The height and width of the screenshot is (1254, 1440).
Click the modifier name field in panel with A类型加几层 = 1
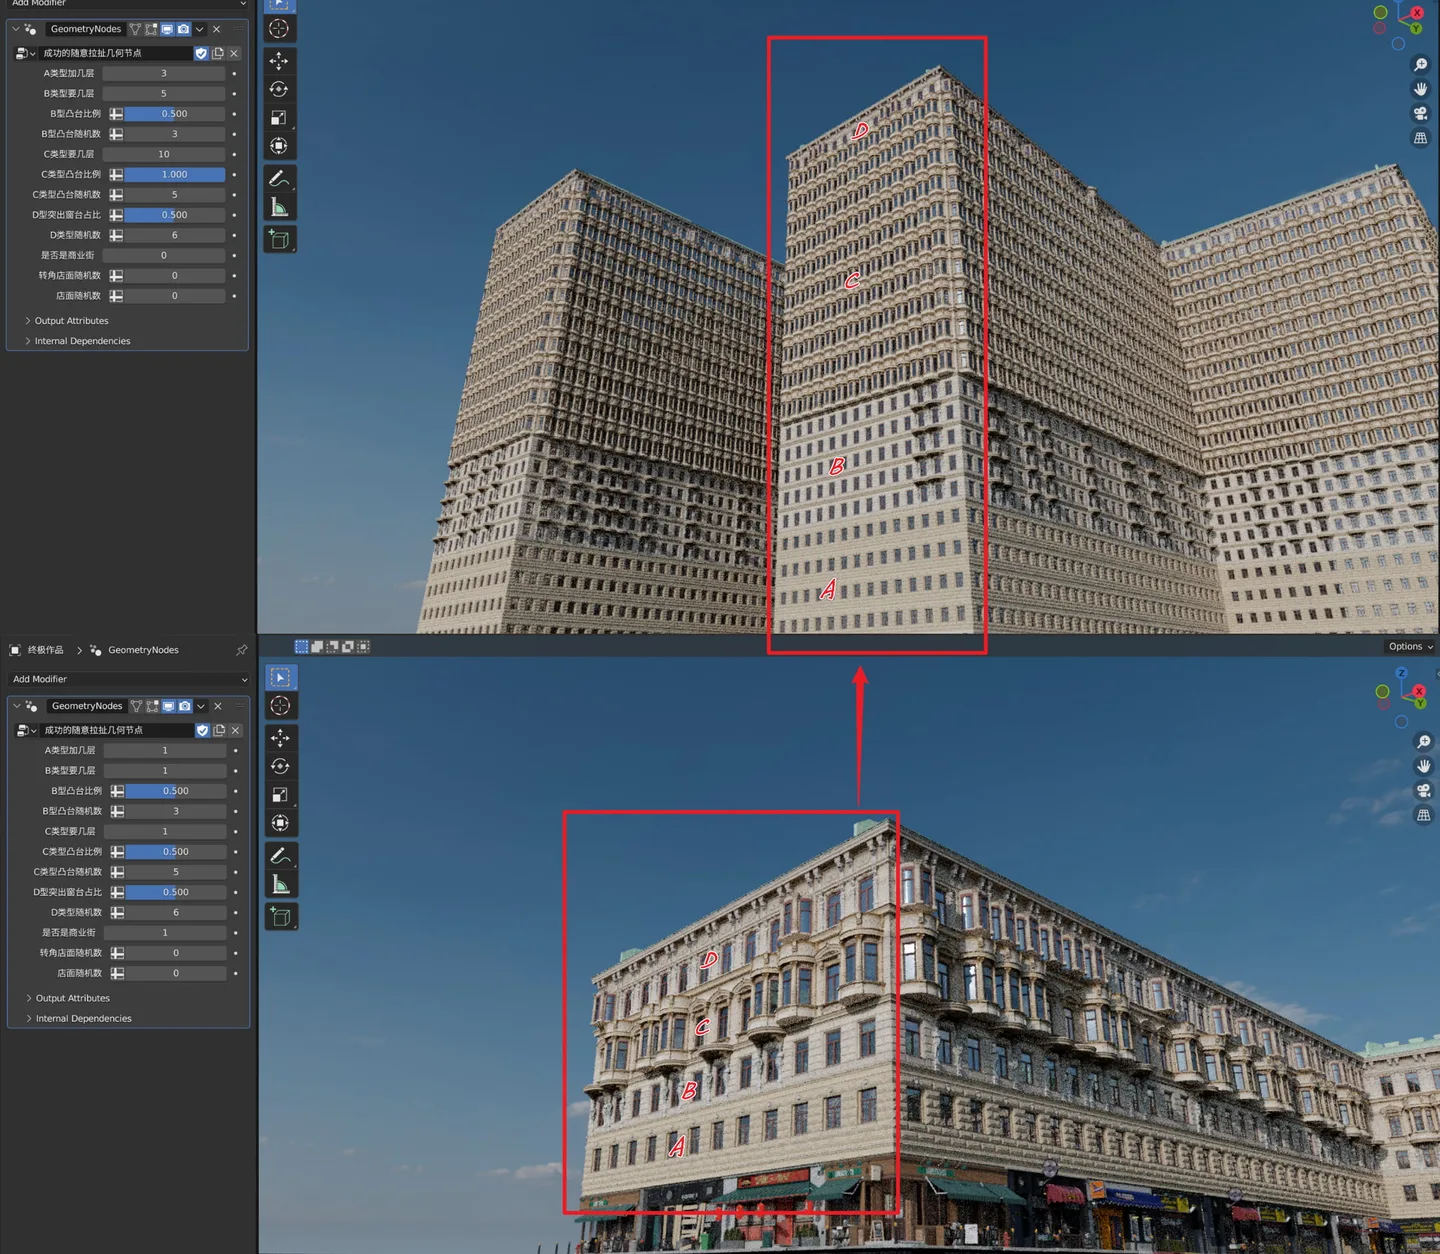[x=87, y=706]
